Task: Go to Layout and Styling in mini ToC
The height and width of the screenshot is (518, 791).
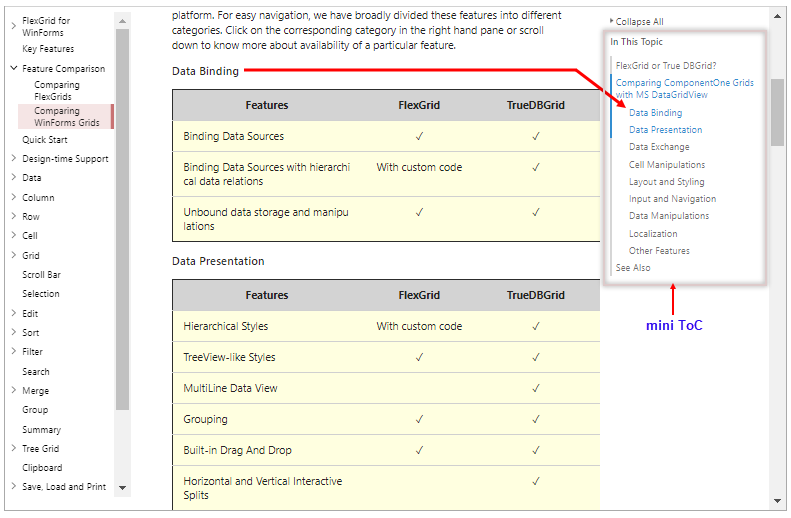Action: click(666, 182)
